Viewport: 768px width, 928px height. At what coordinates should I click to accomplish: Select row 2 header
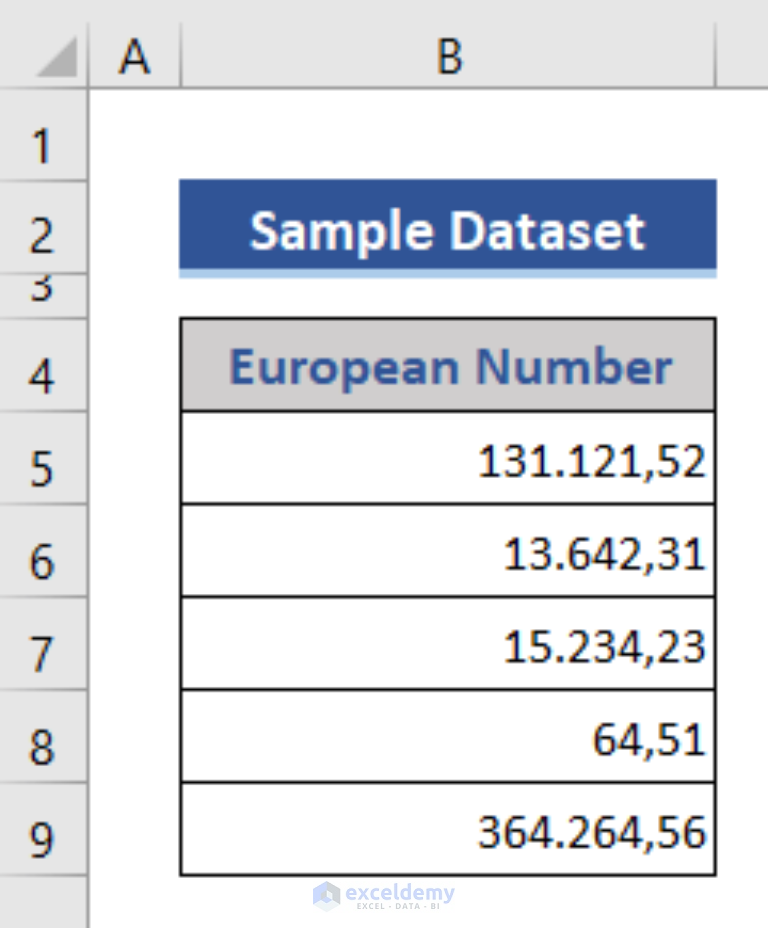pyautogui.click(x=43, y=228)
